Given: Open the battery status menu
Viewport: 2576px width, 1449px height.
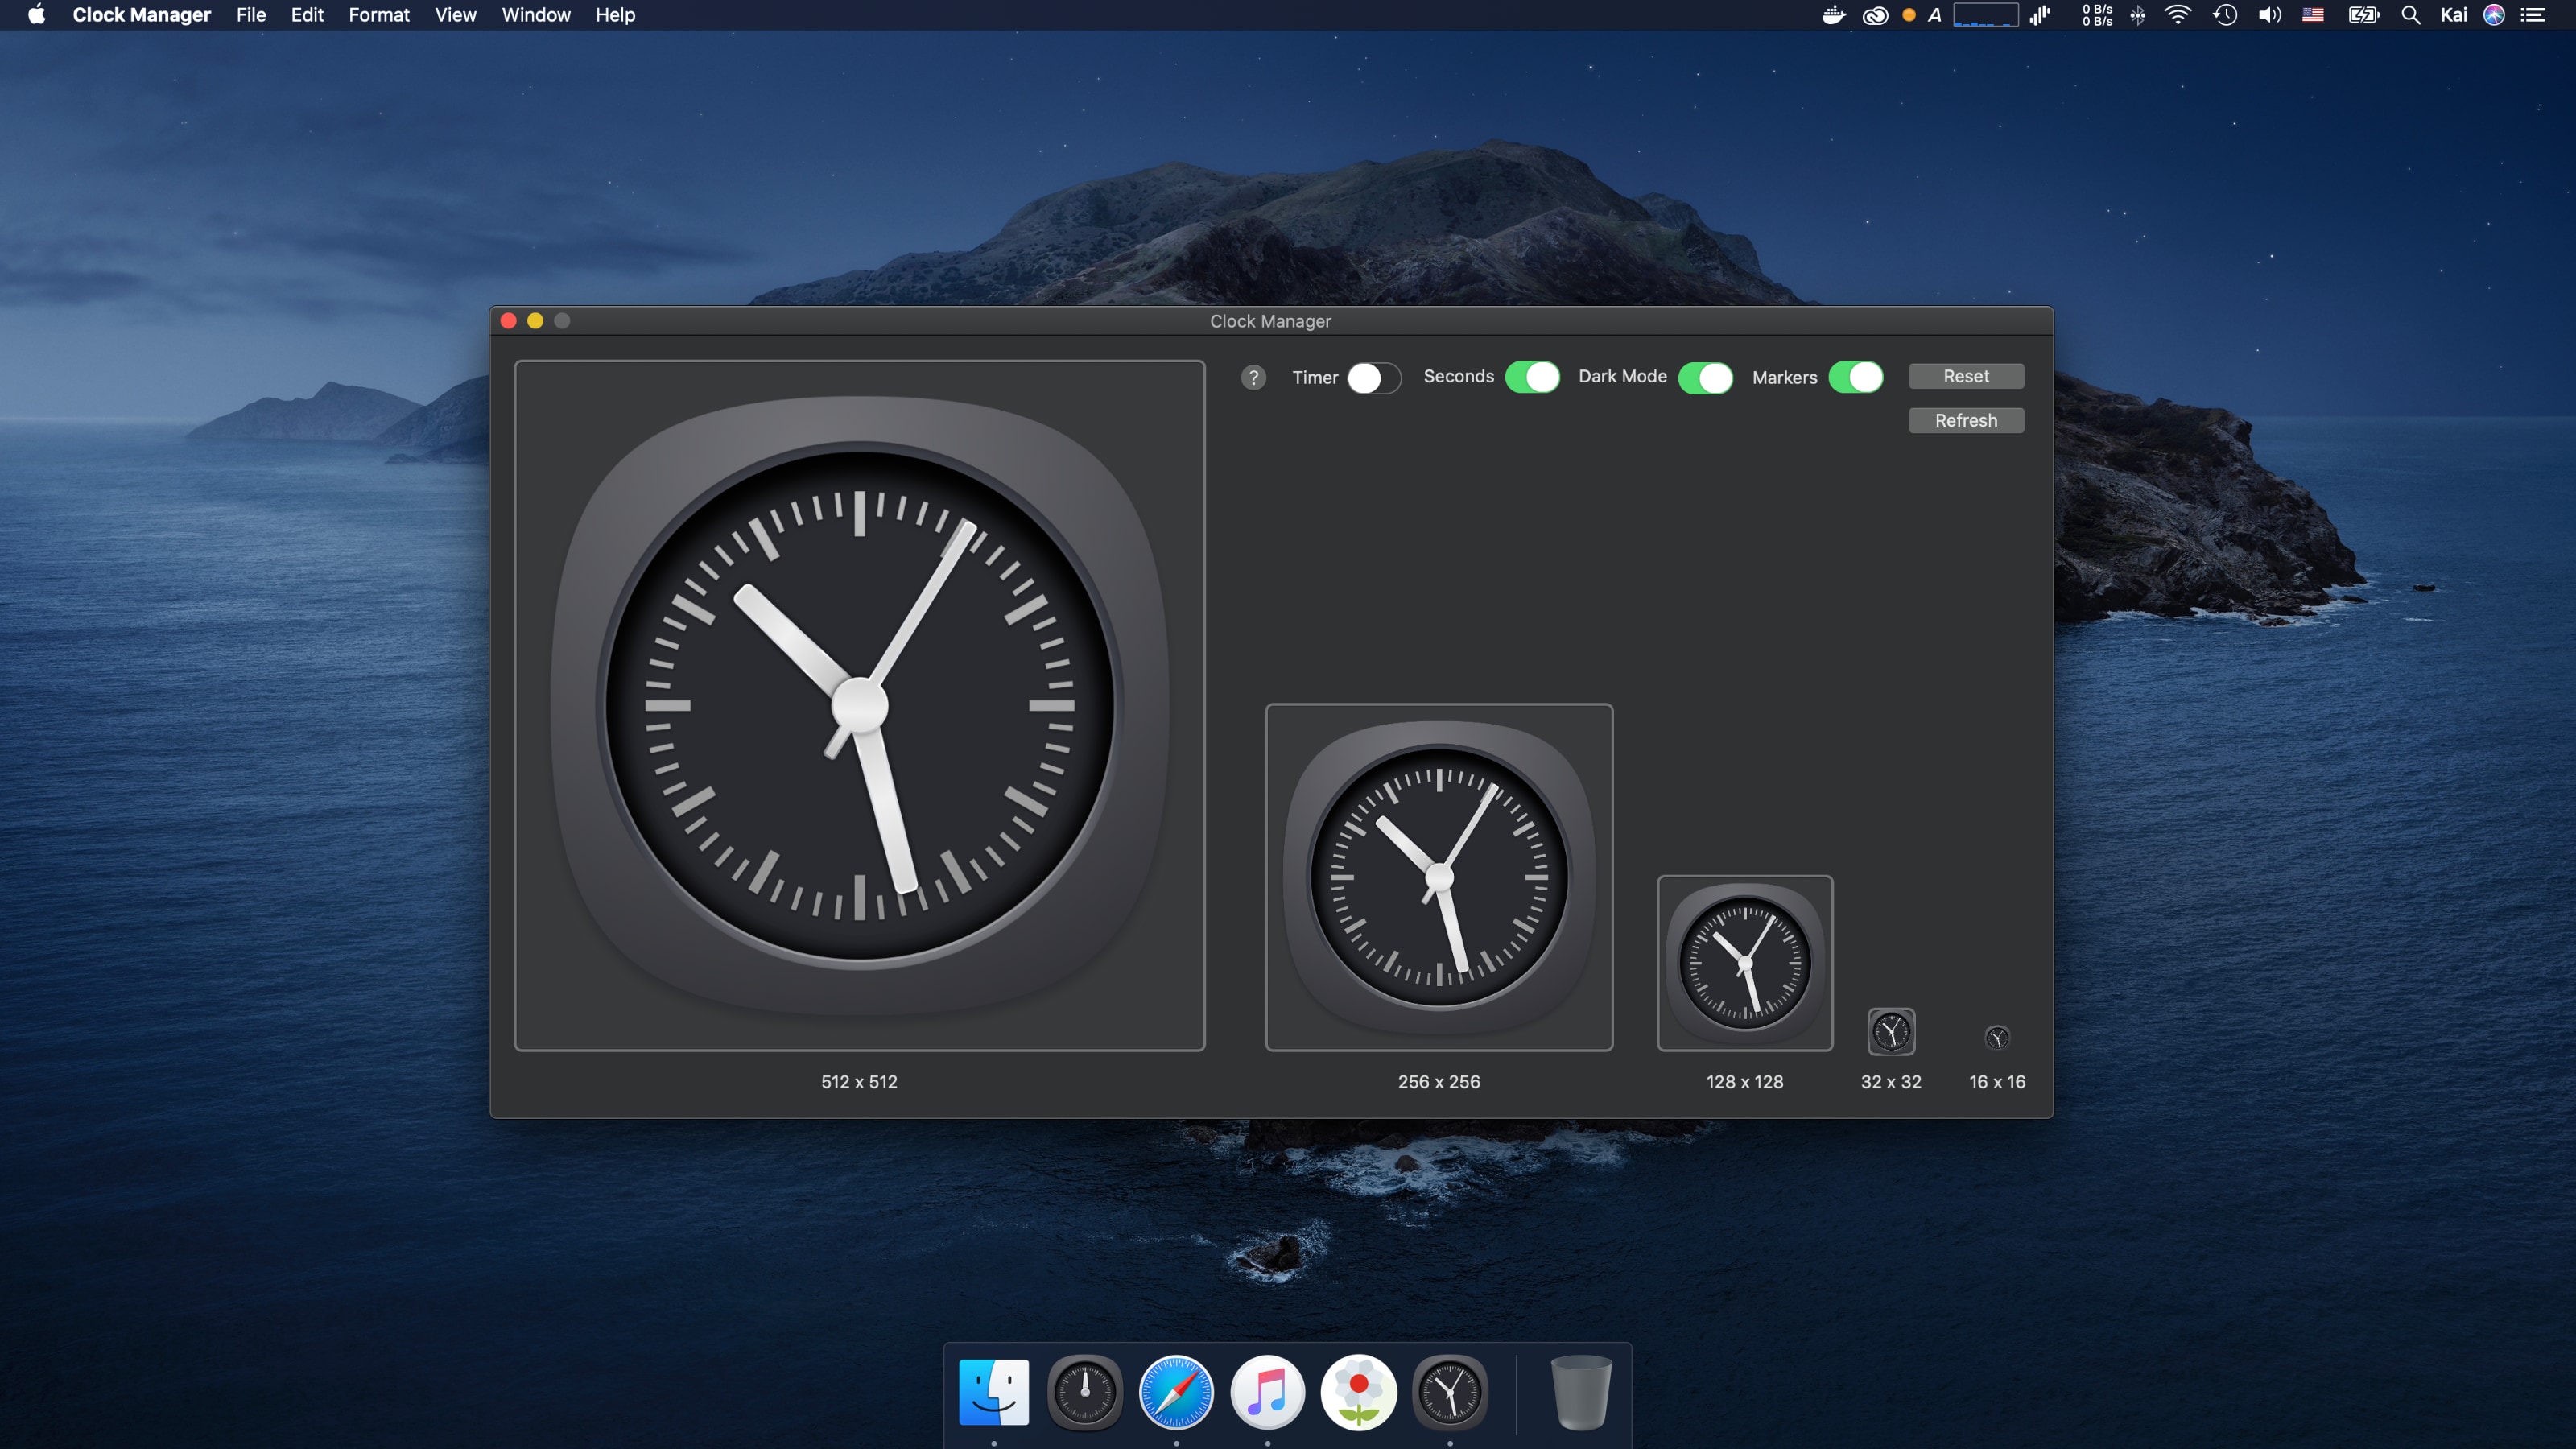Looking at the screenshot, I should [2364, 15].
